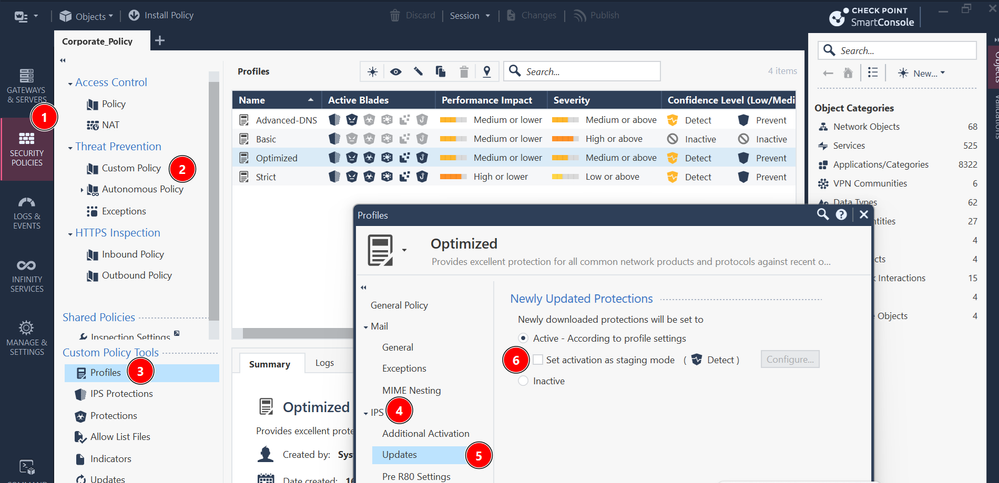Add a new policy tab

point(160,41)
